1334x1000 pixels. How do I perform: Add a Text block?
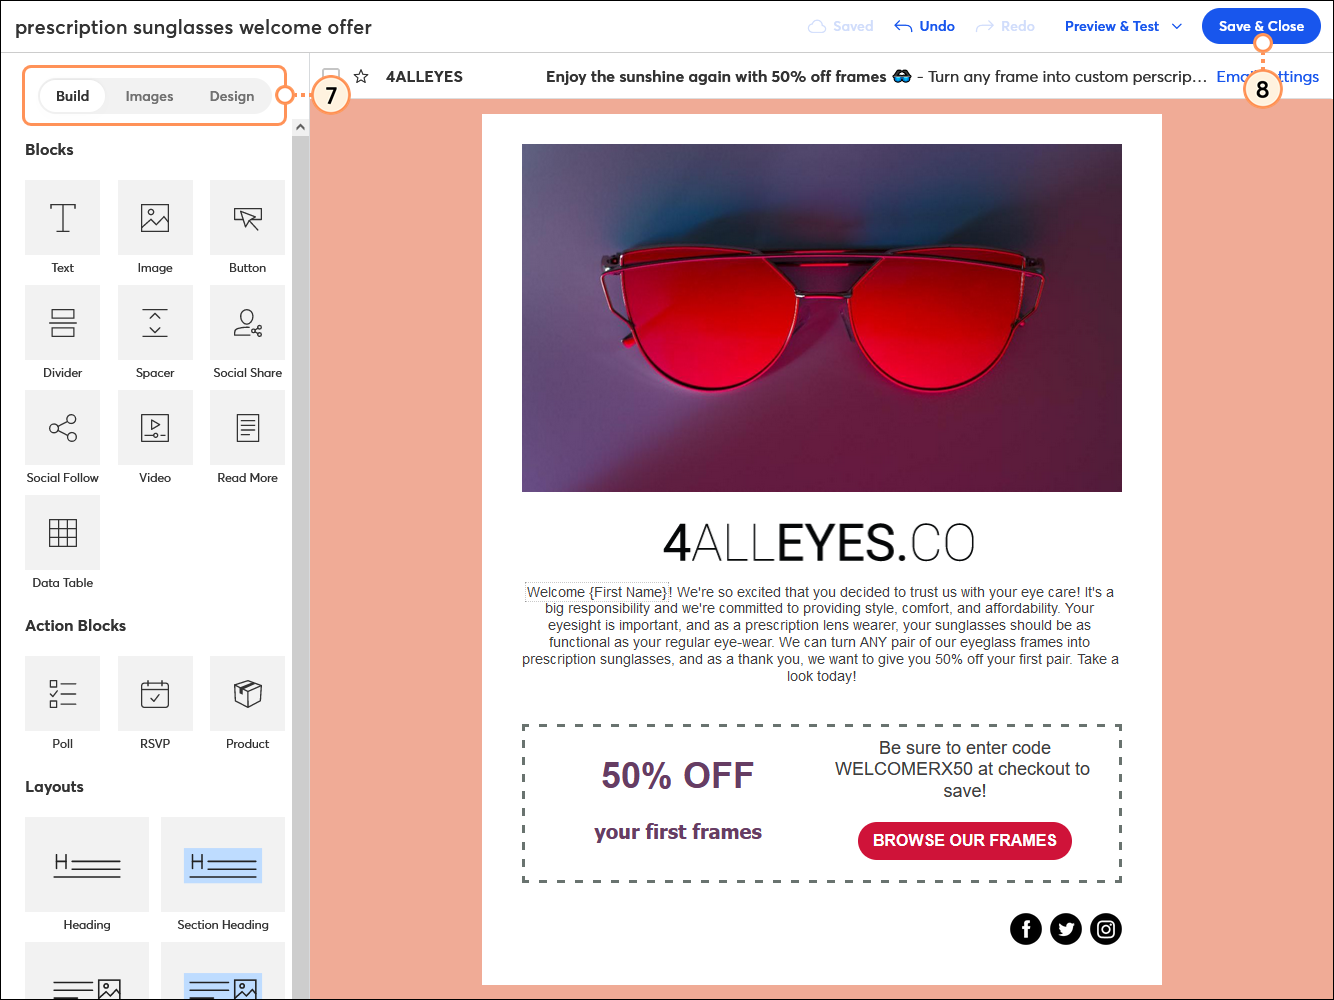click(62, 218)
